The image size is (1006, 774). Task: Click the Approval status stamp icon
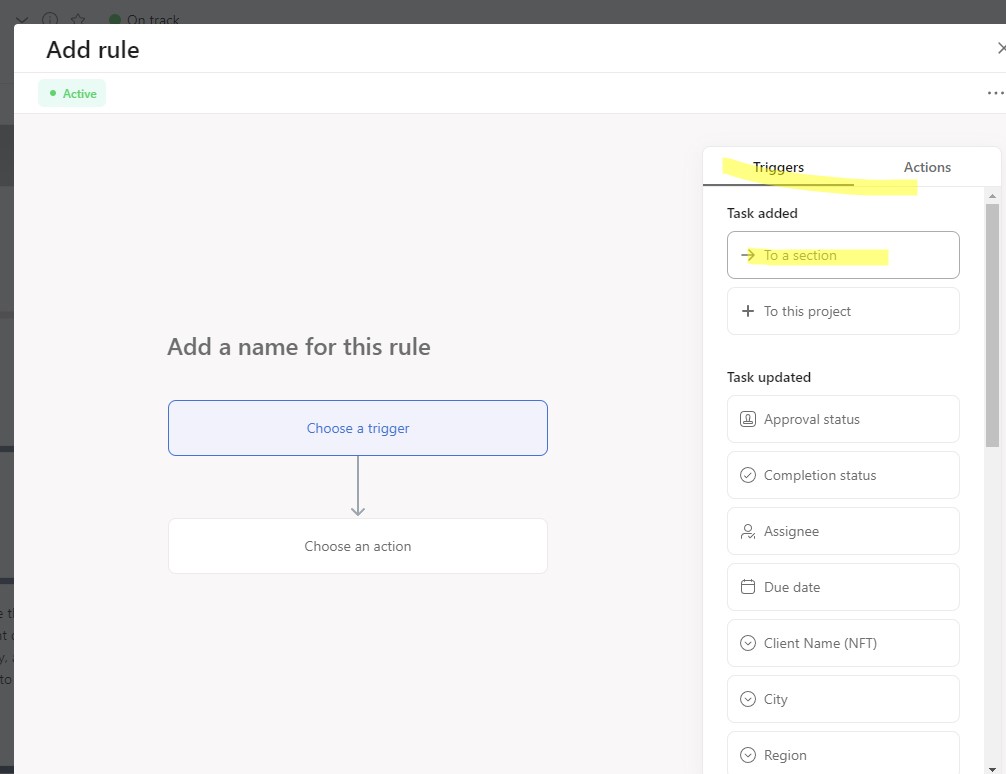(x=747, y=419)
